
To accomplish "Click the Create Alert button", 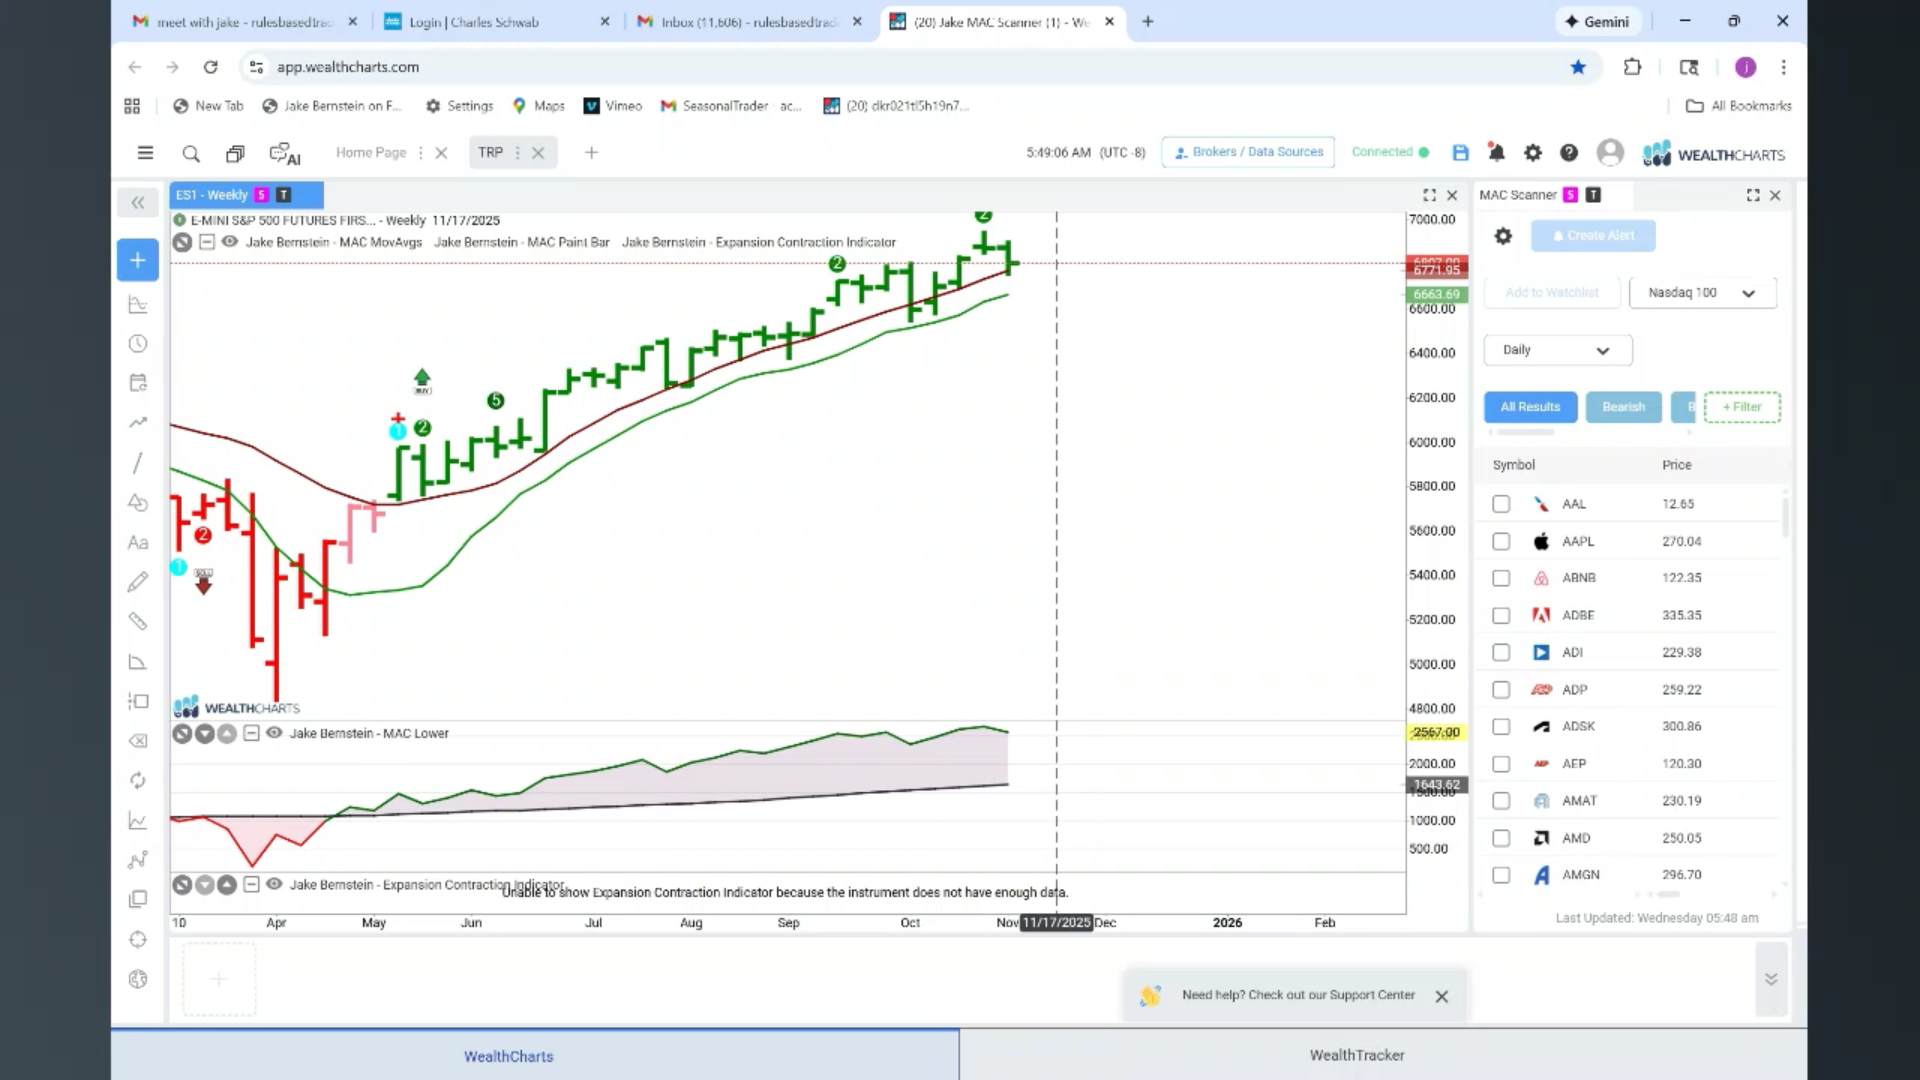I will click(1593, 236).
